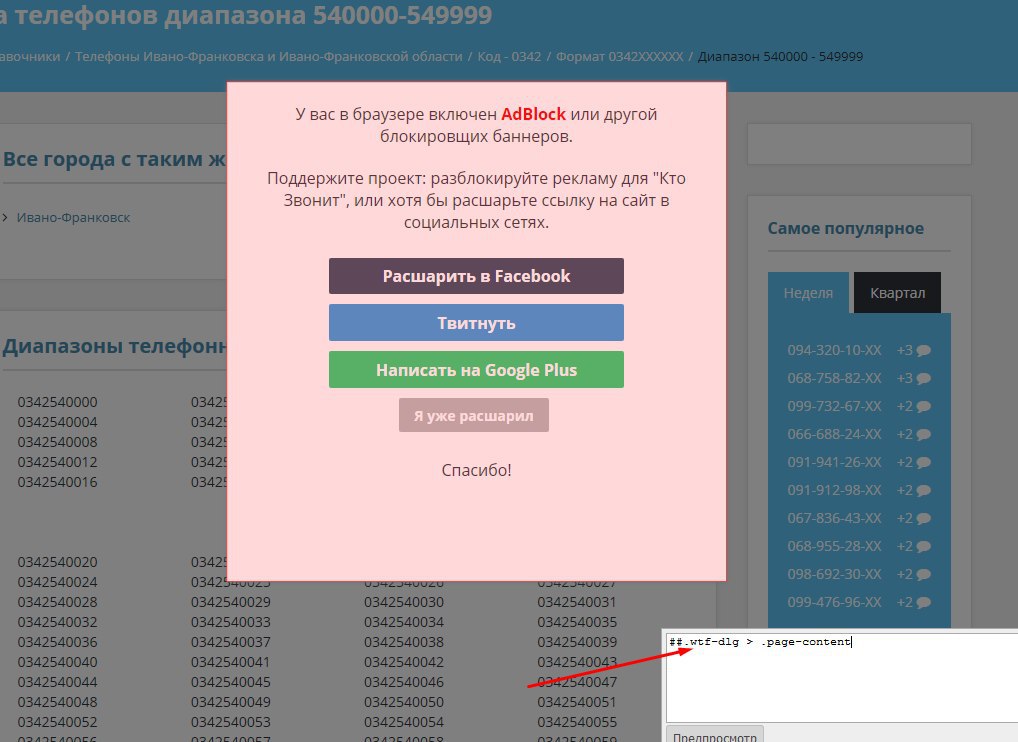Open popular number 099-732-67-XX
The width and height of the screenshot is (1018, 742).
[834, 406]
